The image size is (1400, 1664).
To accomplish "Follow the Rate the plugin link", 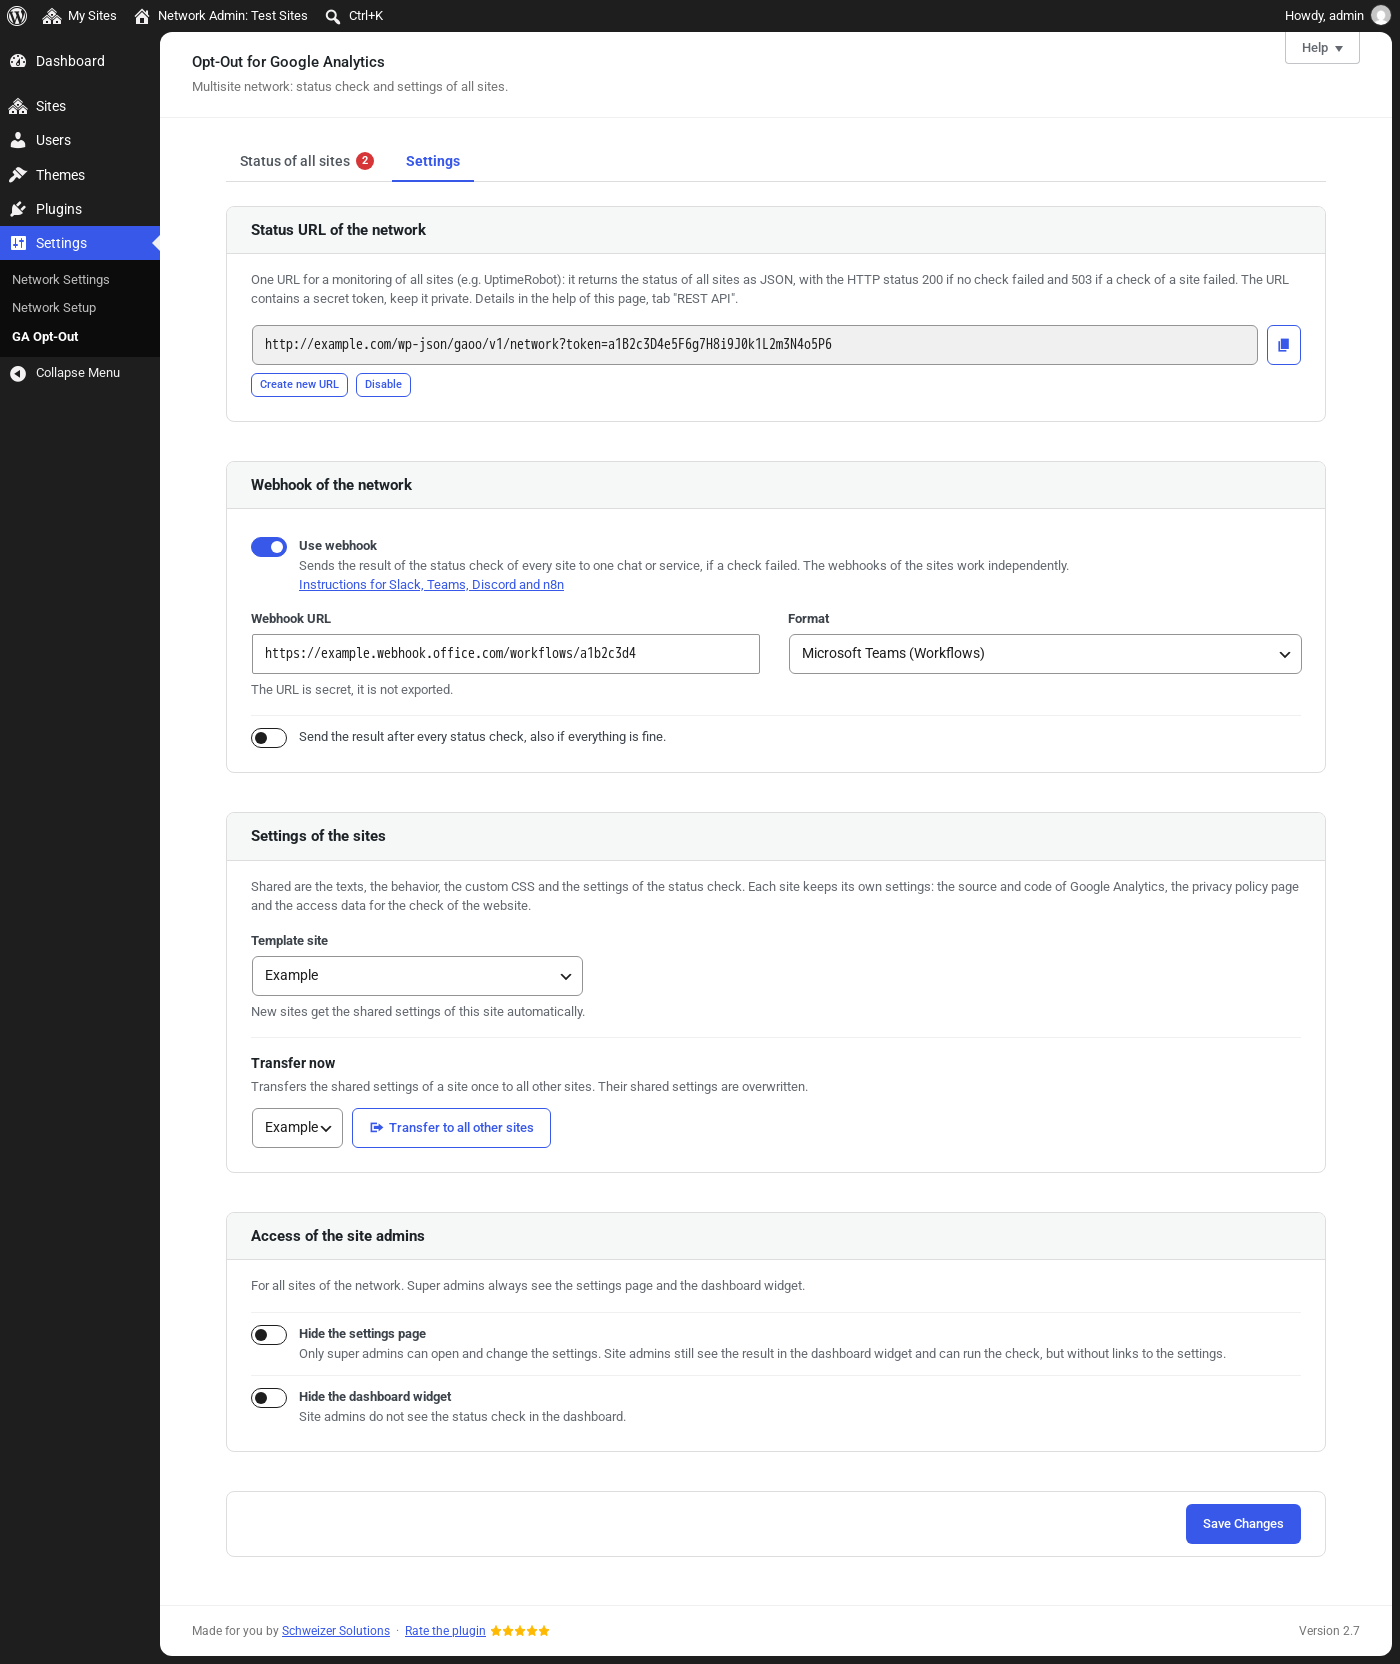I will pos(445,1631).
